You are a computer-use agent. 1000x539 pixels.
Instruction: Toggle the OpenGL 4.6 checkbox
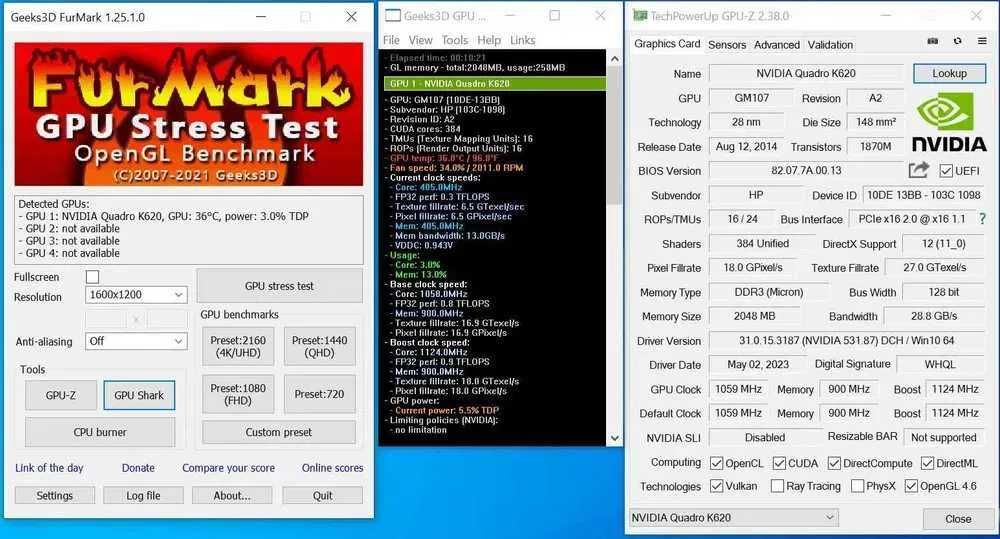[911, 486]
